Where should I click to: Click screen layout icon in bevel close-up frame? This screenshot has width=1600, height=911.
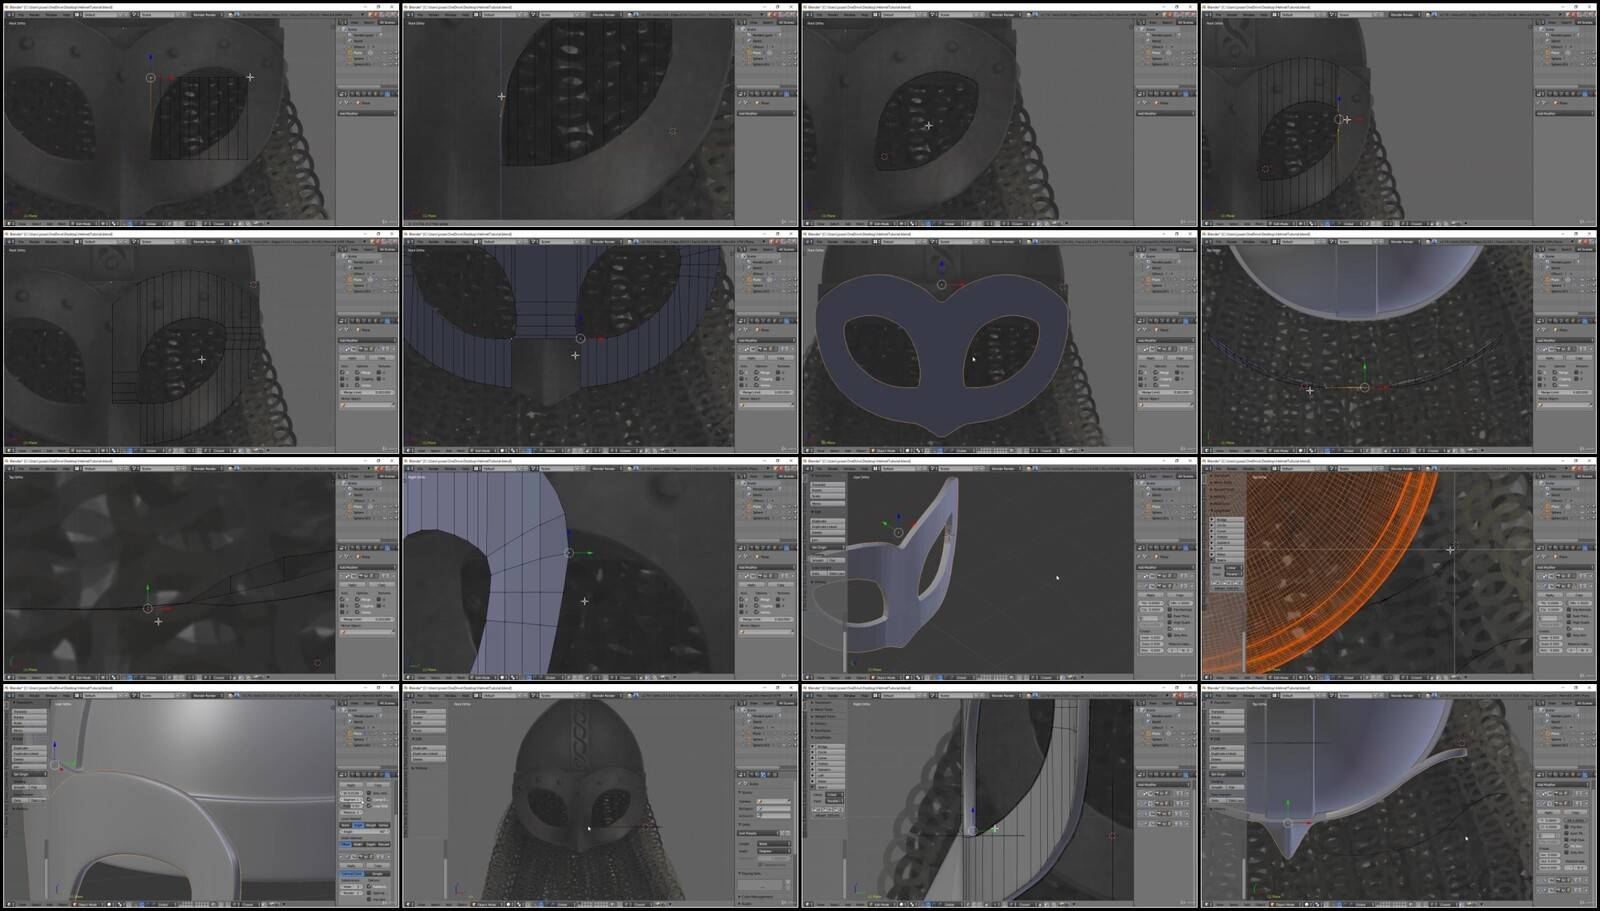click(x=79, y=696)
